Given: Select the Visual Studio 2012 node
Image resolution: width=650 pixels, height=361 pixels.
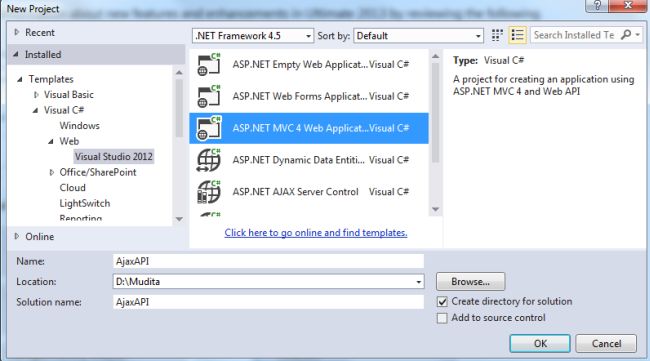Looking at the screenshot, I should (114, 157).
